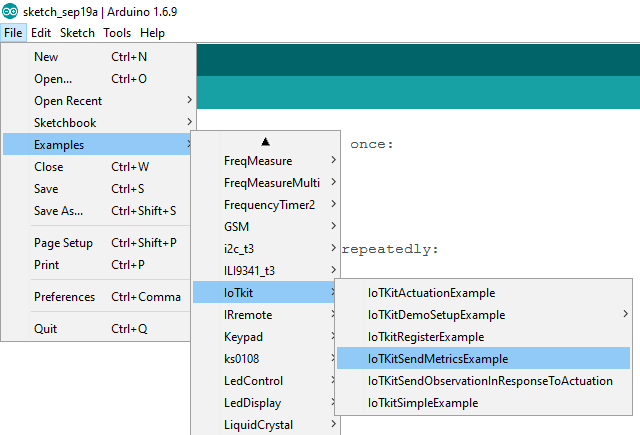This screenshot has height=435, width=640.
Task: Open the Tools menu
Action: [117, 33]
